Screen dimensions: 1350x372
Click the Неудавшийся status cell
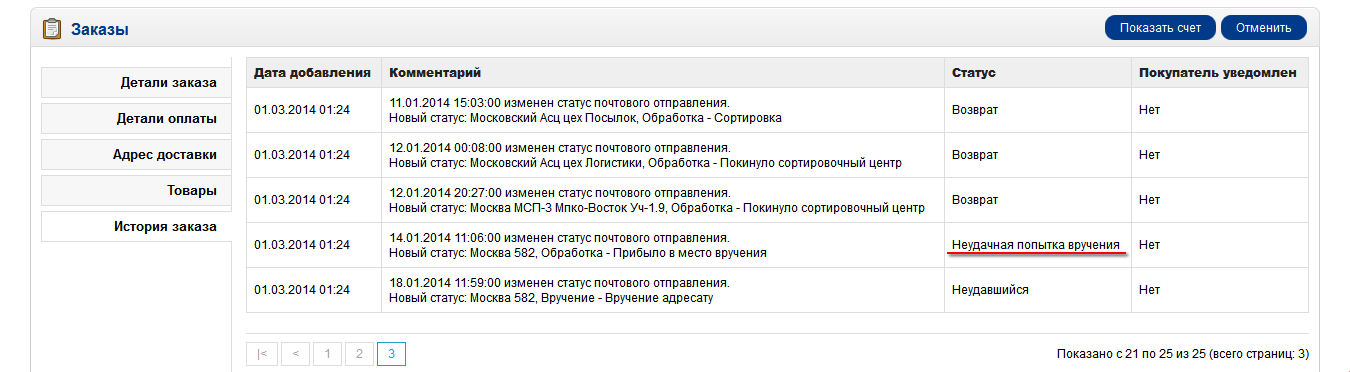point(1037,290)
